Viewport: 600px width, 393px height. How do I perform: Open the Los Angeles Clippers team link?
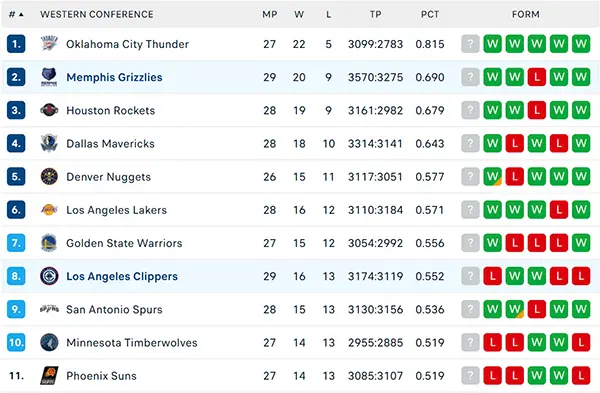[x=122, y=276]
